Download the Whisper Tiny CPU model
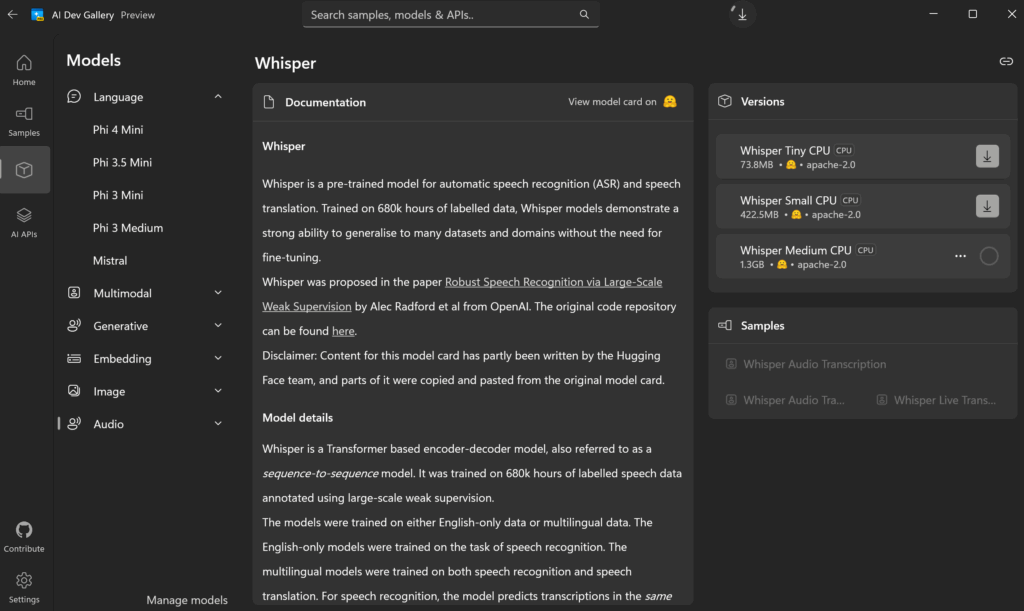 coord(987,156)
